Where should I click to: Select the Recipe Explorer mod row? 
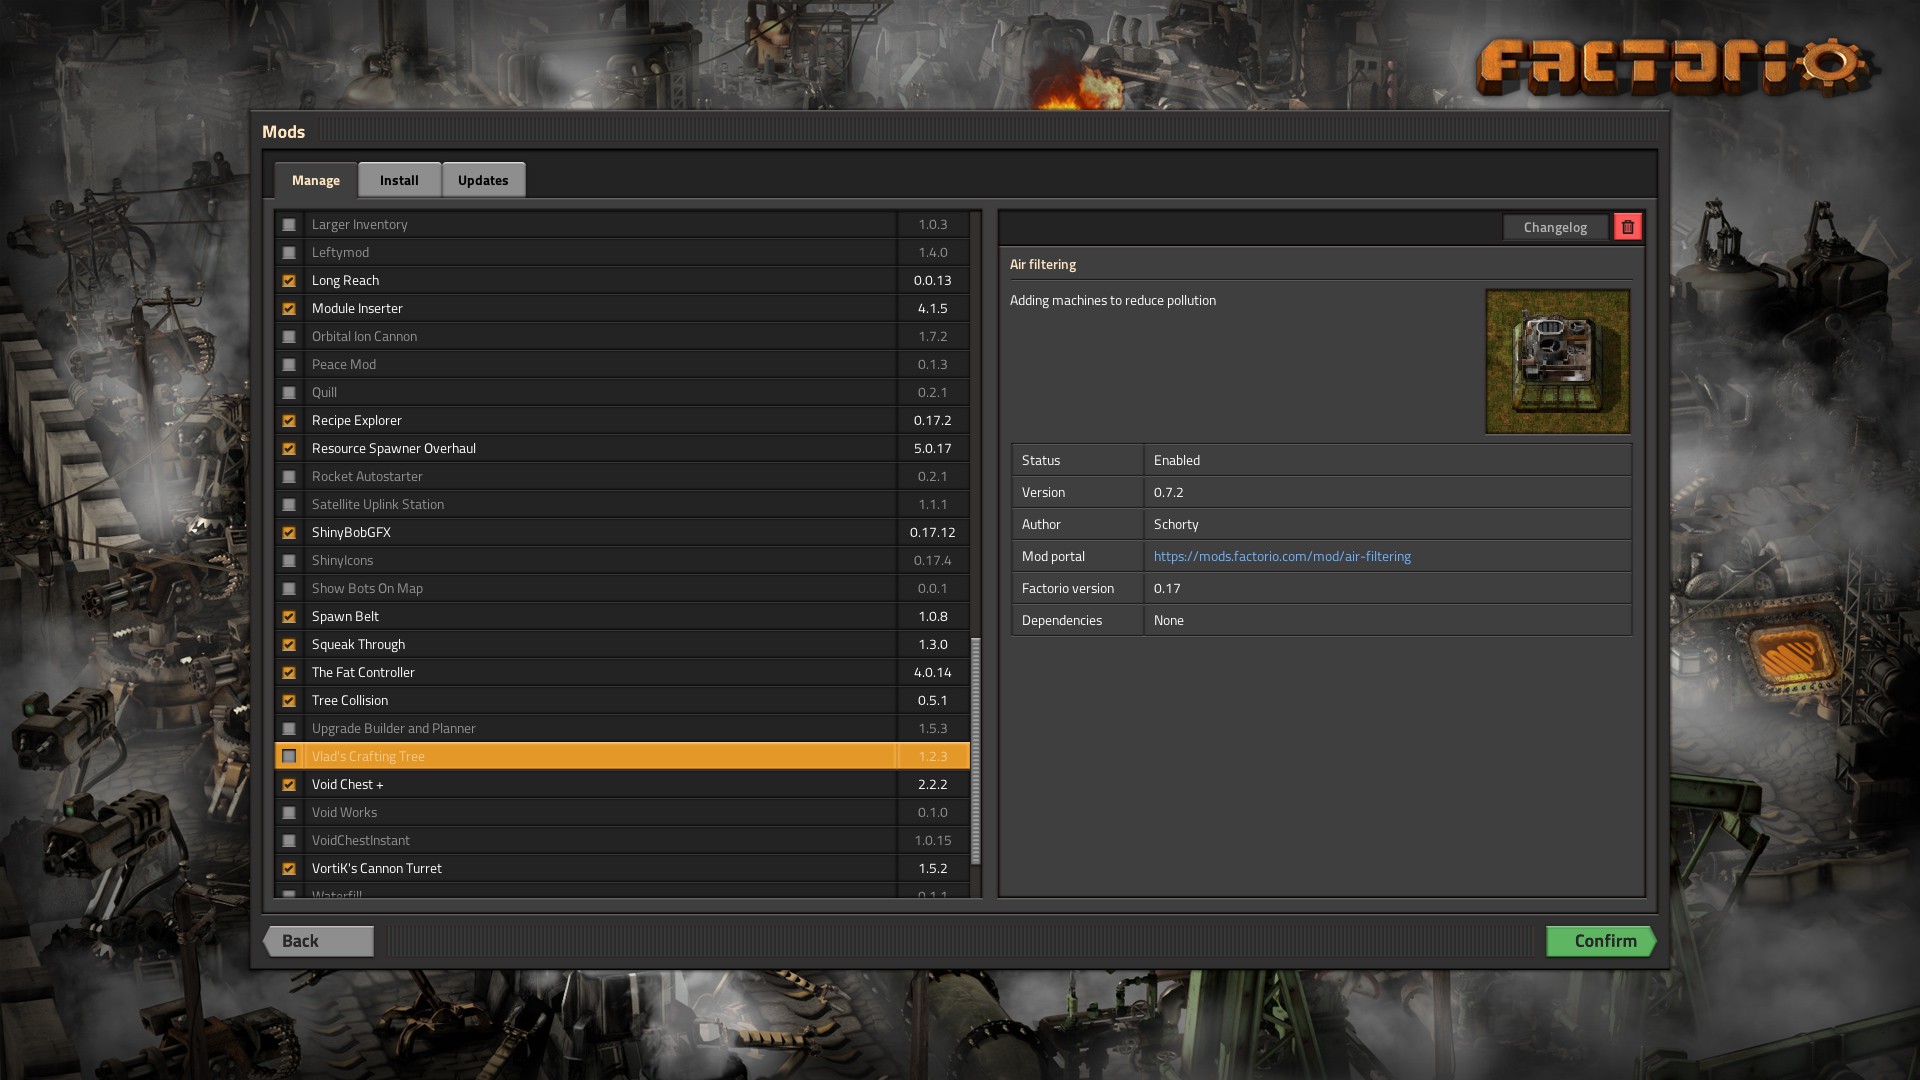[357, 421]
